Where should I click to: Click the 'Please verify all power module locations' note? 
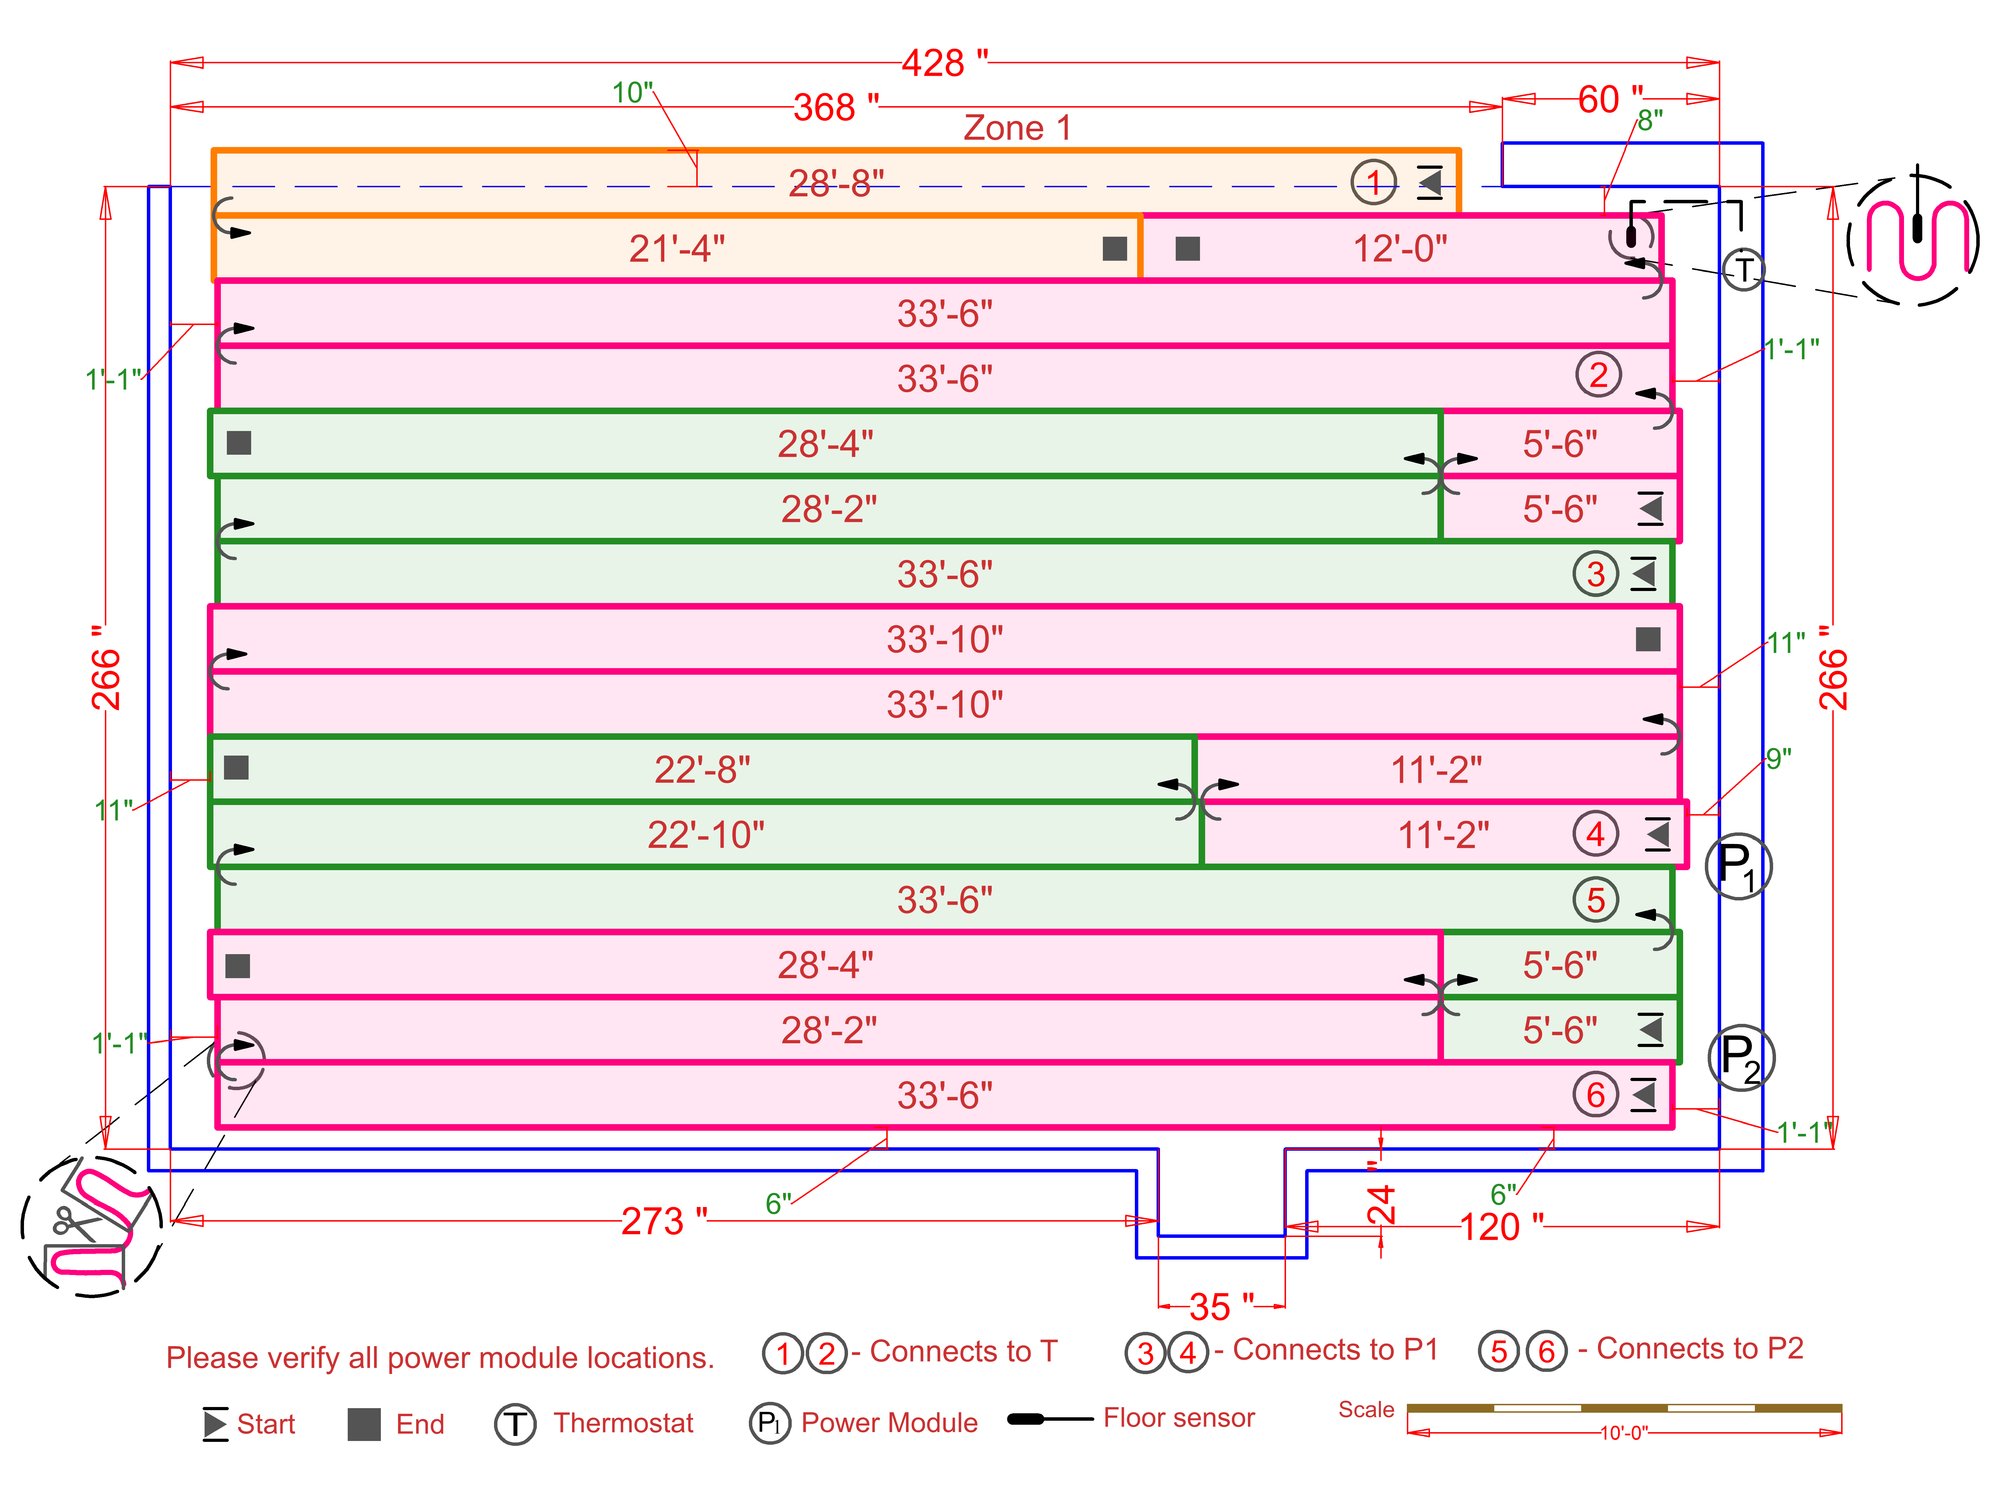pyautogui.click(x=440, y=1357)
